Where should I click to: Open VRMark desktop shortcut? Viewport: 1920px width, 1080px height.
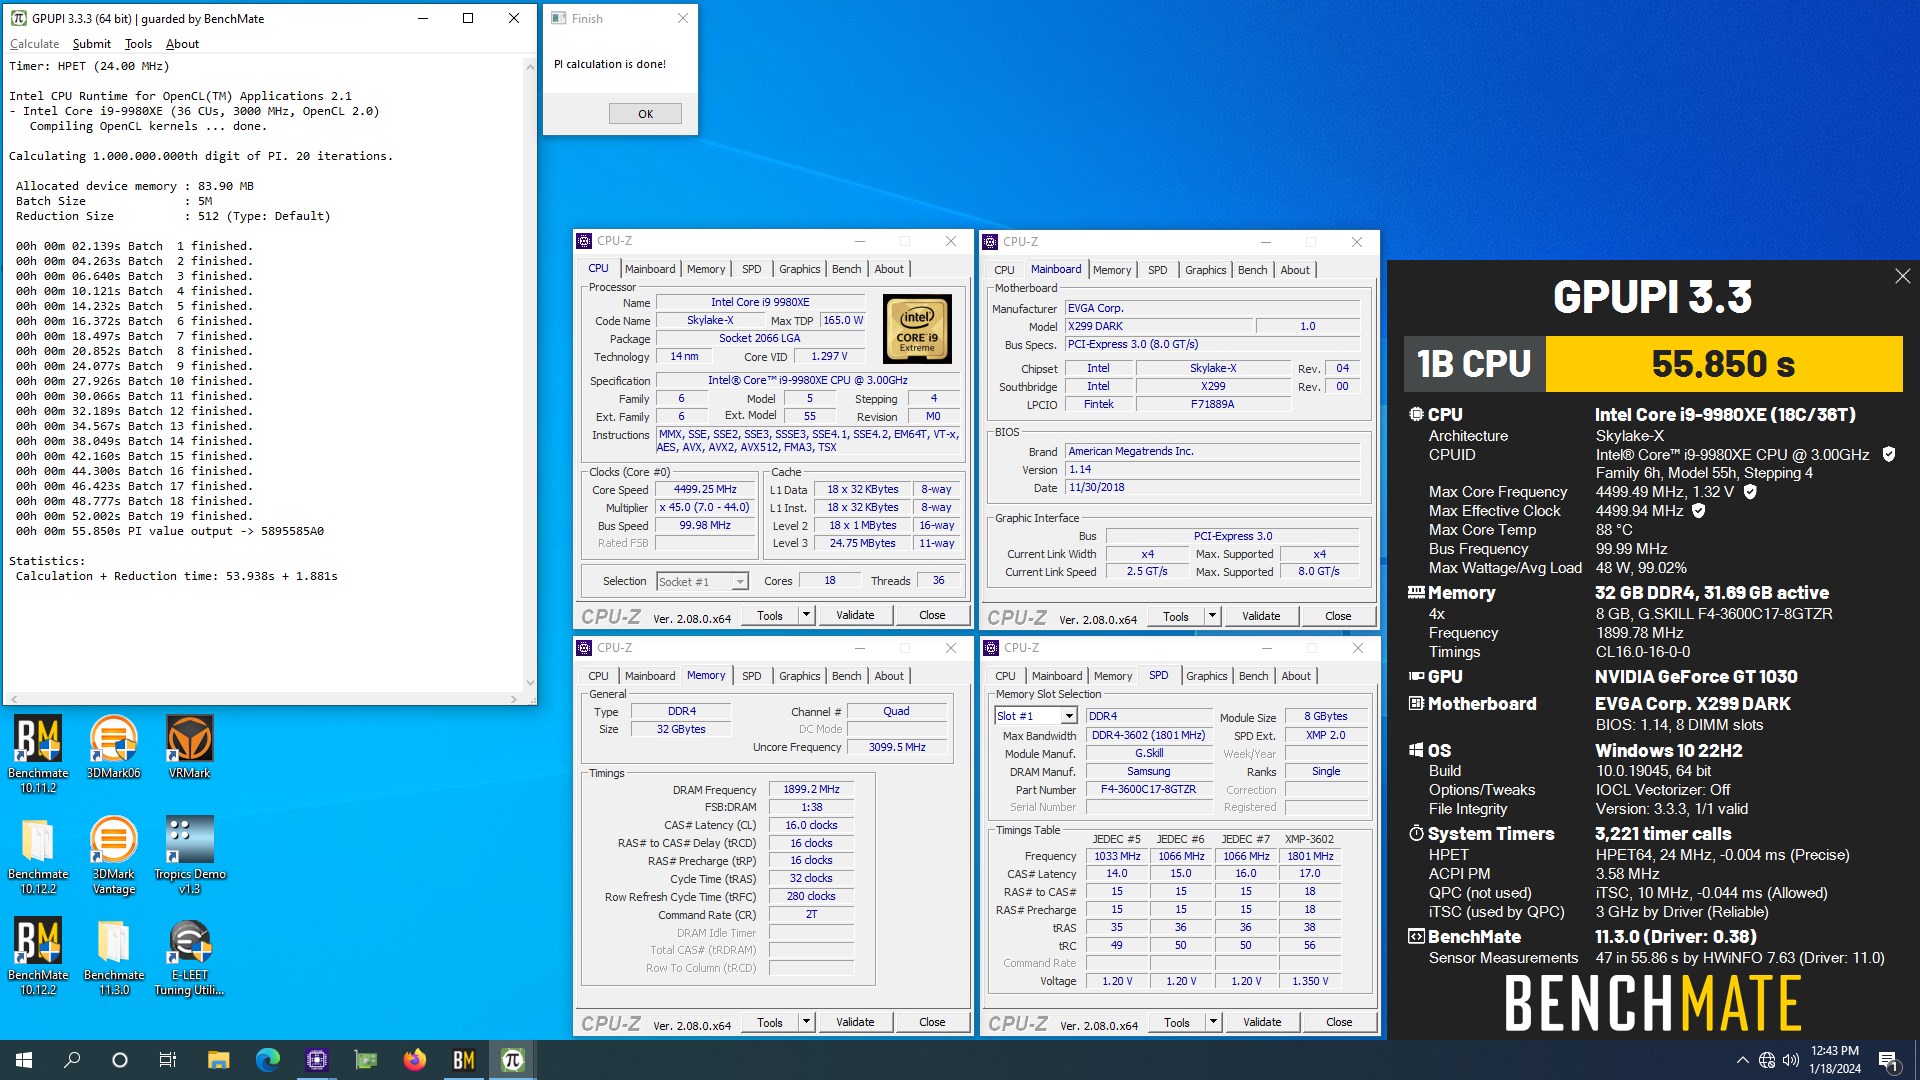[x=189, y=746]
